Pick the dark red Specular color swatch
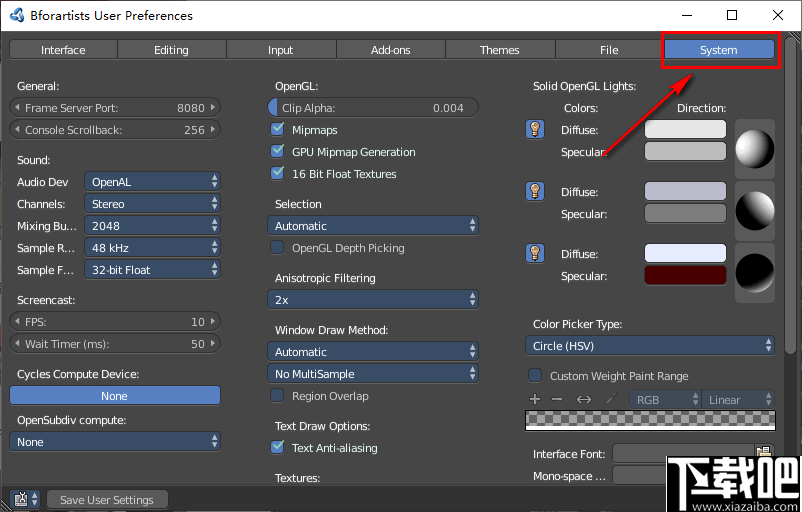 (x=685, y=275)
